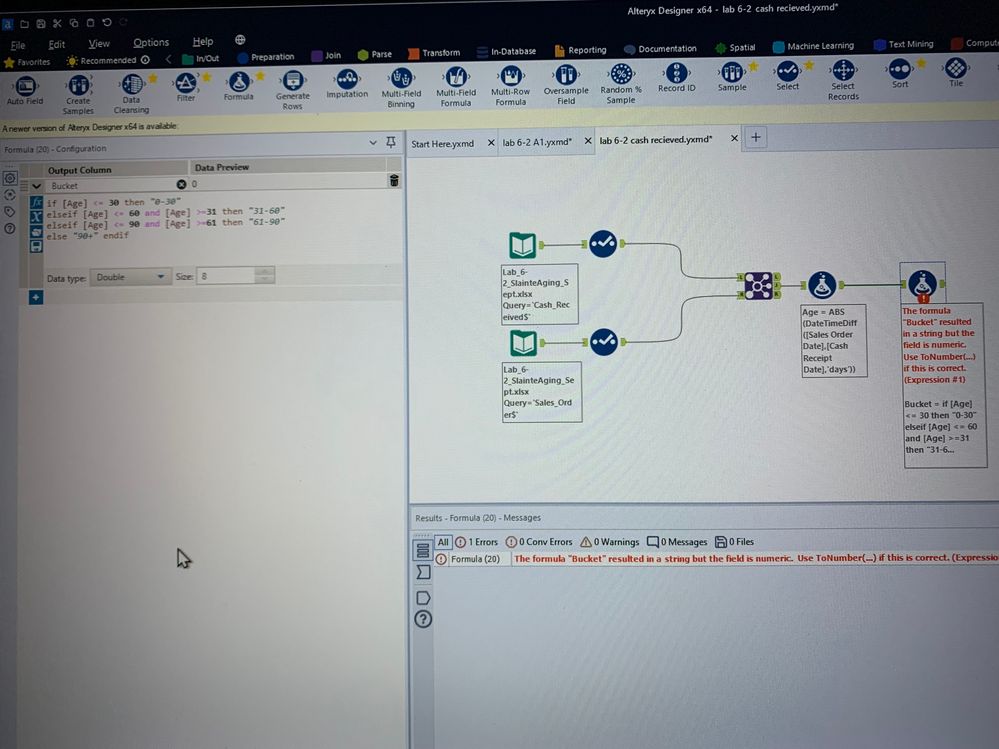Add a new expression with plus button

pos(36,297)
